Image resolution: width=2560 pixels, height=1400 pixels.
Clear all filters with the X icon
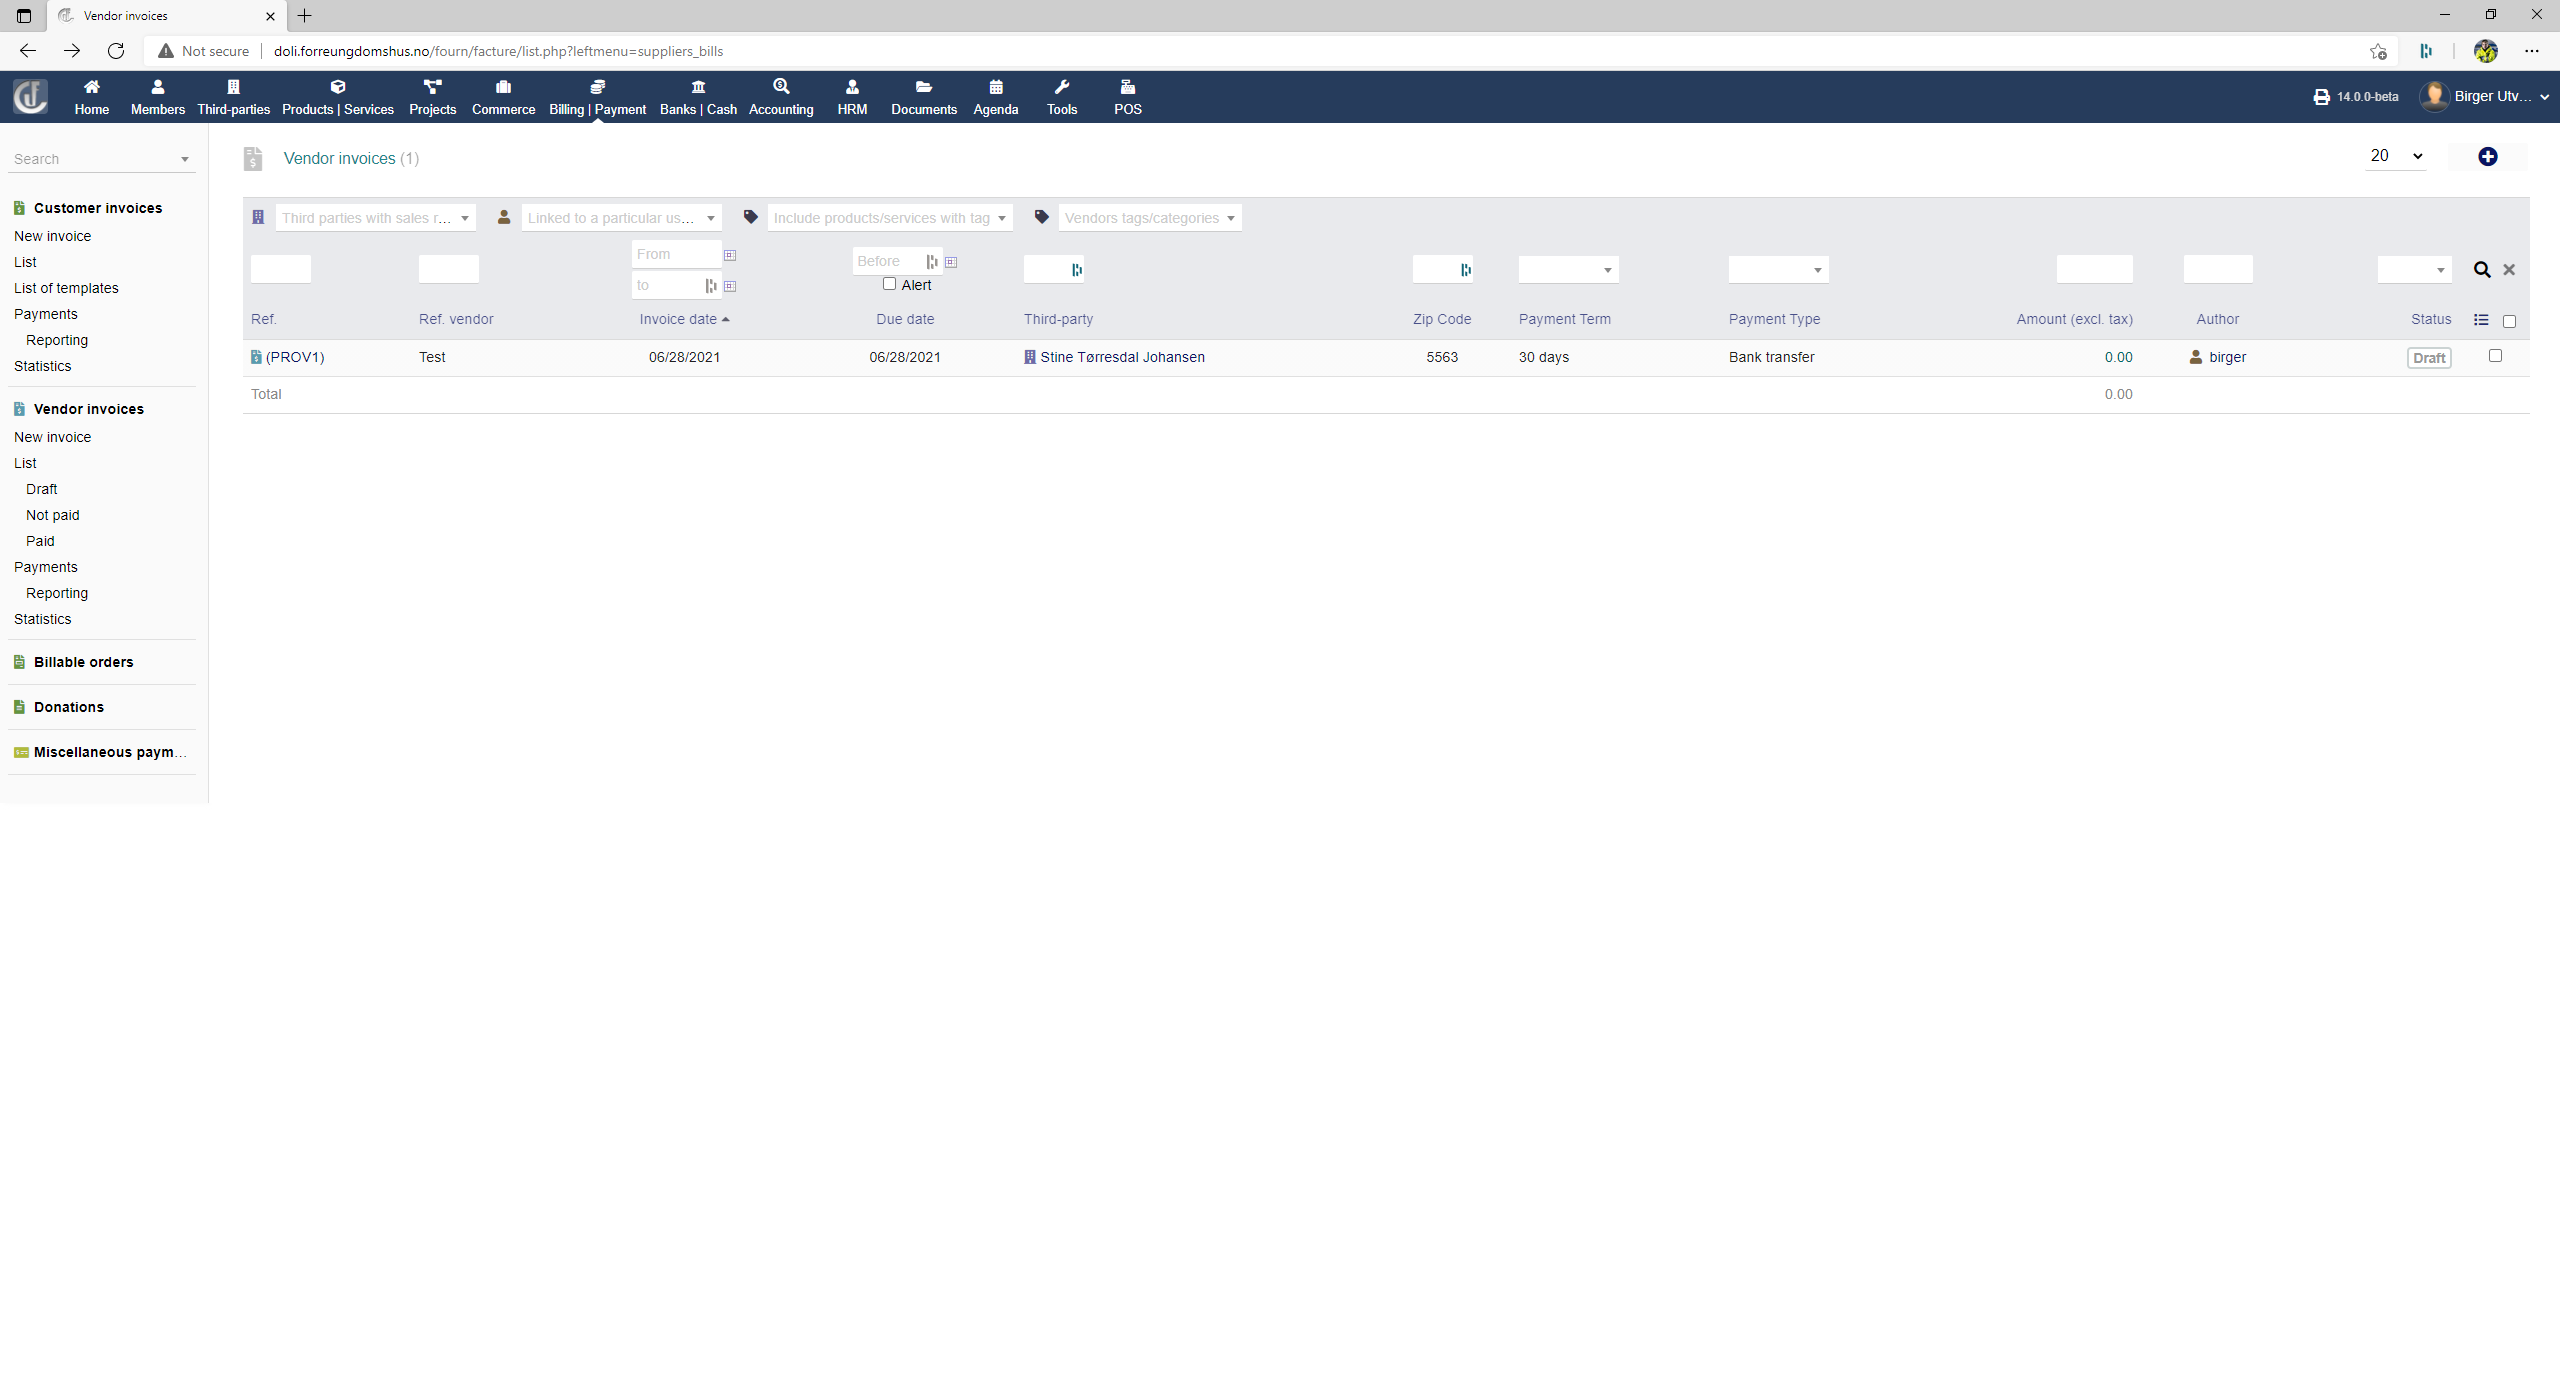pyautogui.click(x=2510, y=269)
